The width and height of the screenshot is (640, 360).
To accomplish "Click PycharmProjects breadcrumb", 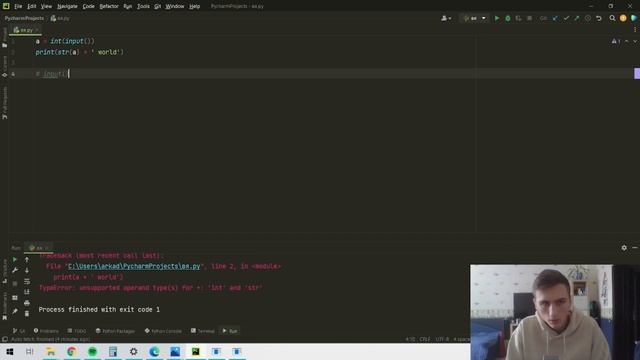I will 24,18.
